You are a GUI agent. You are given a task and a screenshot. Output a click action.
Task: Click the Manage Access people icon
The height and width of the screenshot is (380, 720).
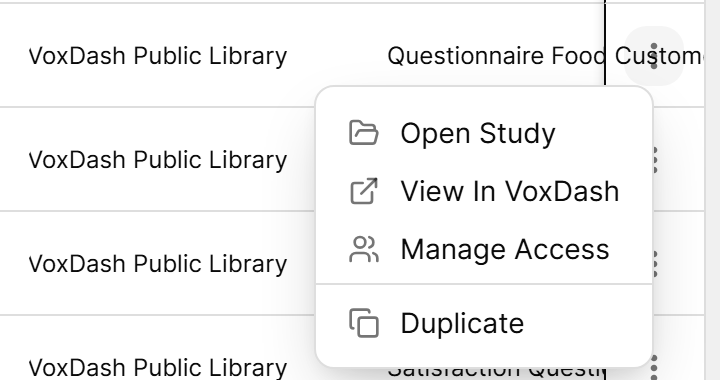(364, 249)
